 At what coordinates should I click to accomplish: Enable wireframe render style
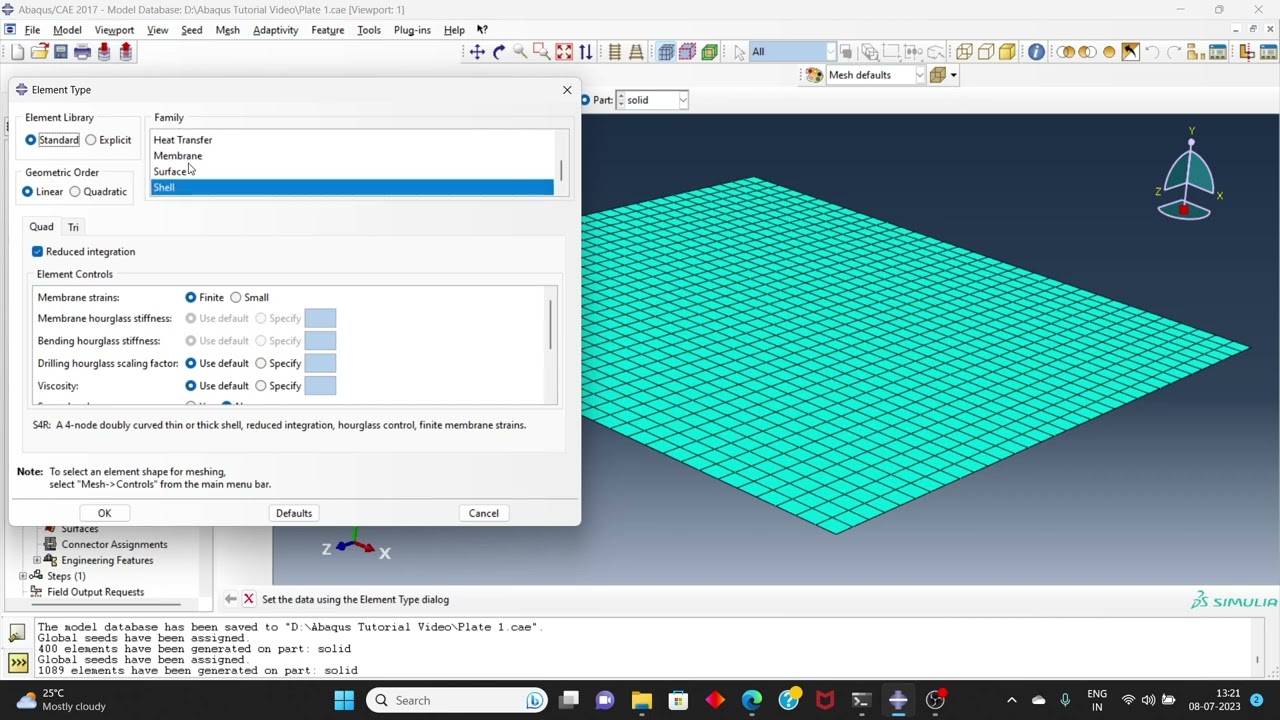[965, 52]
